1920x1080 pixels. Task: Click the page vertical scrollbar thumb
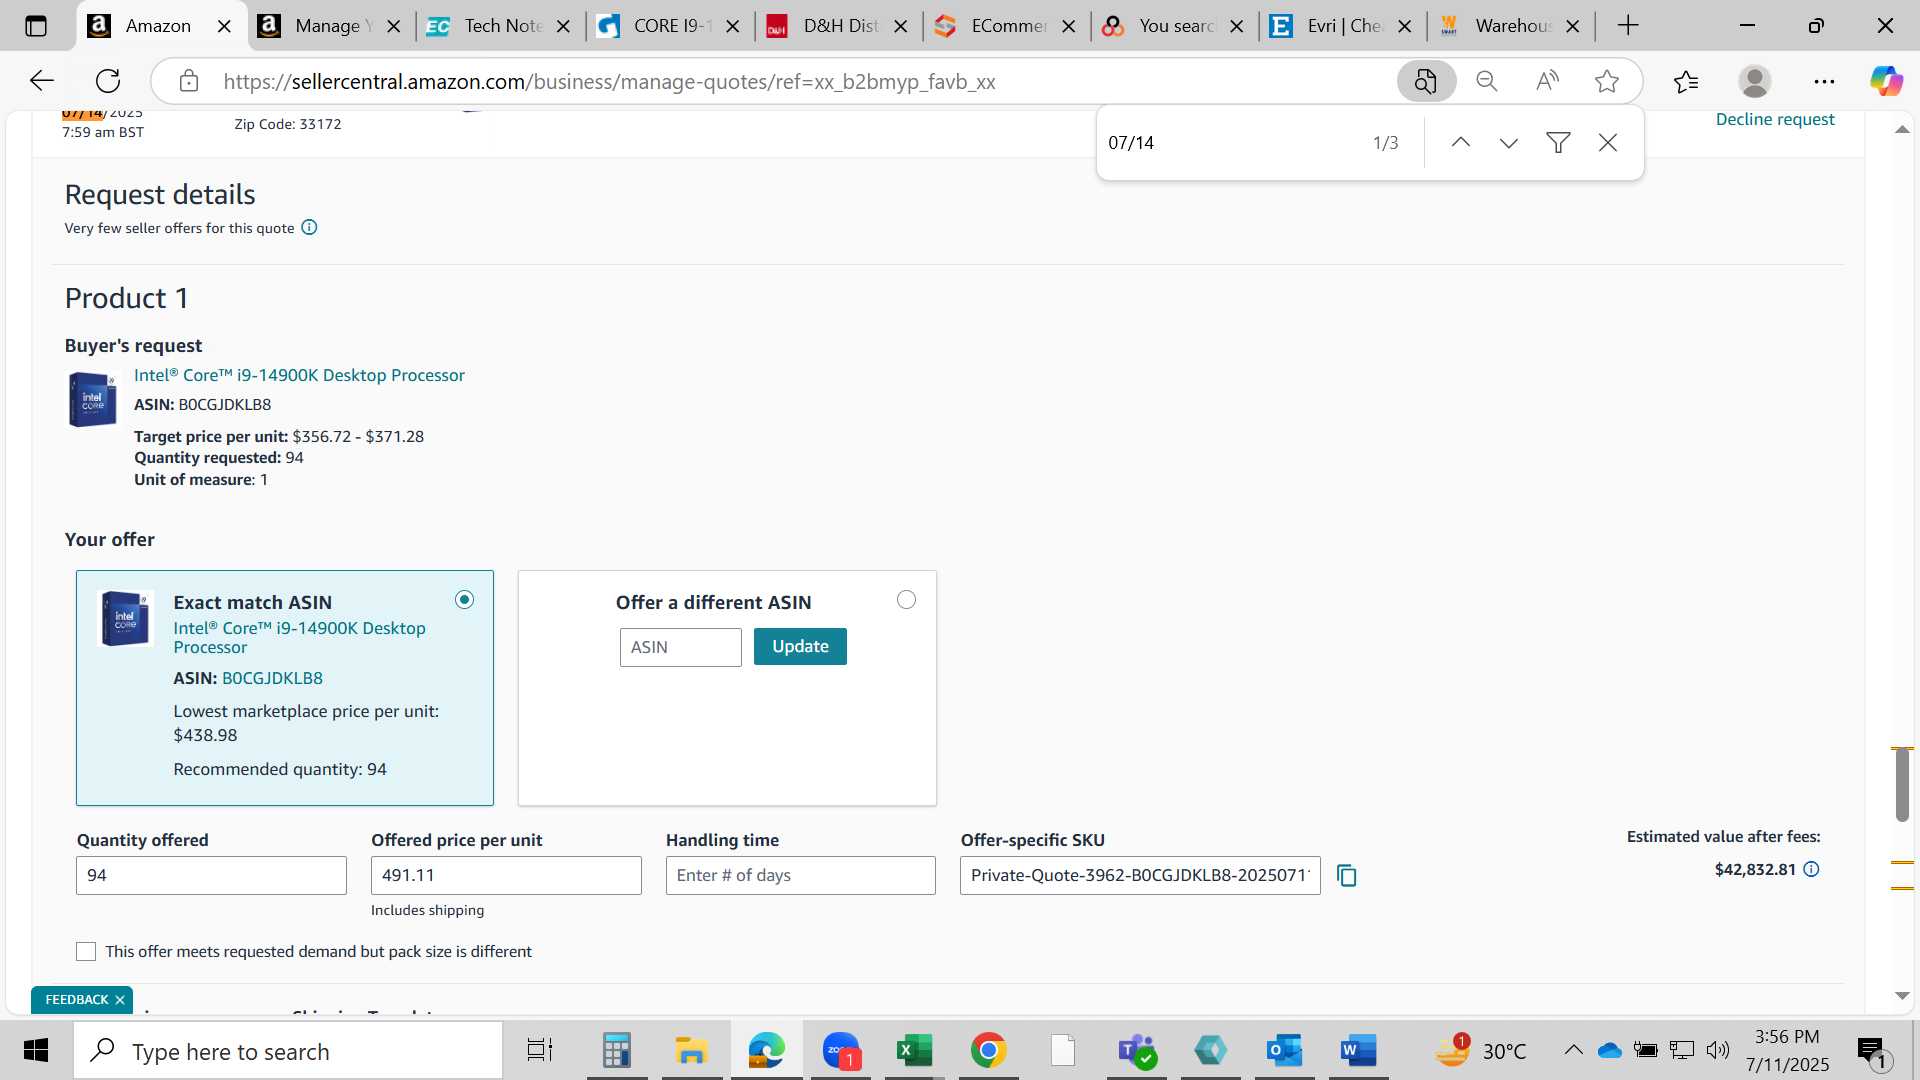(x=1902, y=785)
